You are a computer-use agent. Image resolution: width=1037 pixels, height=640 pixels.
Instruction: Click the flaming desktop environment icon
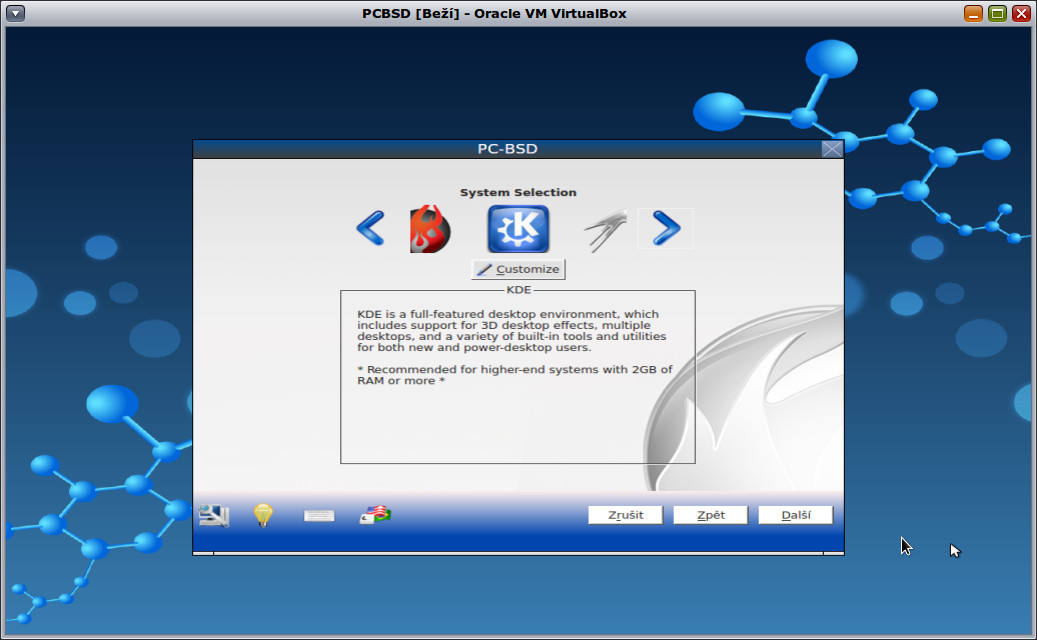coord(430,228)
